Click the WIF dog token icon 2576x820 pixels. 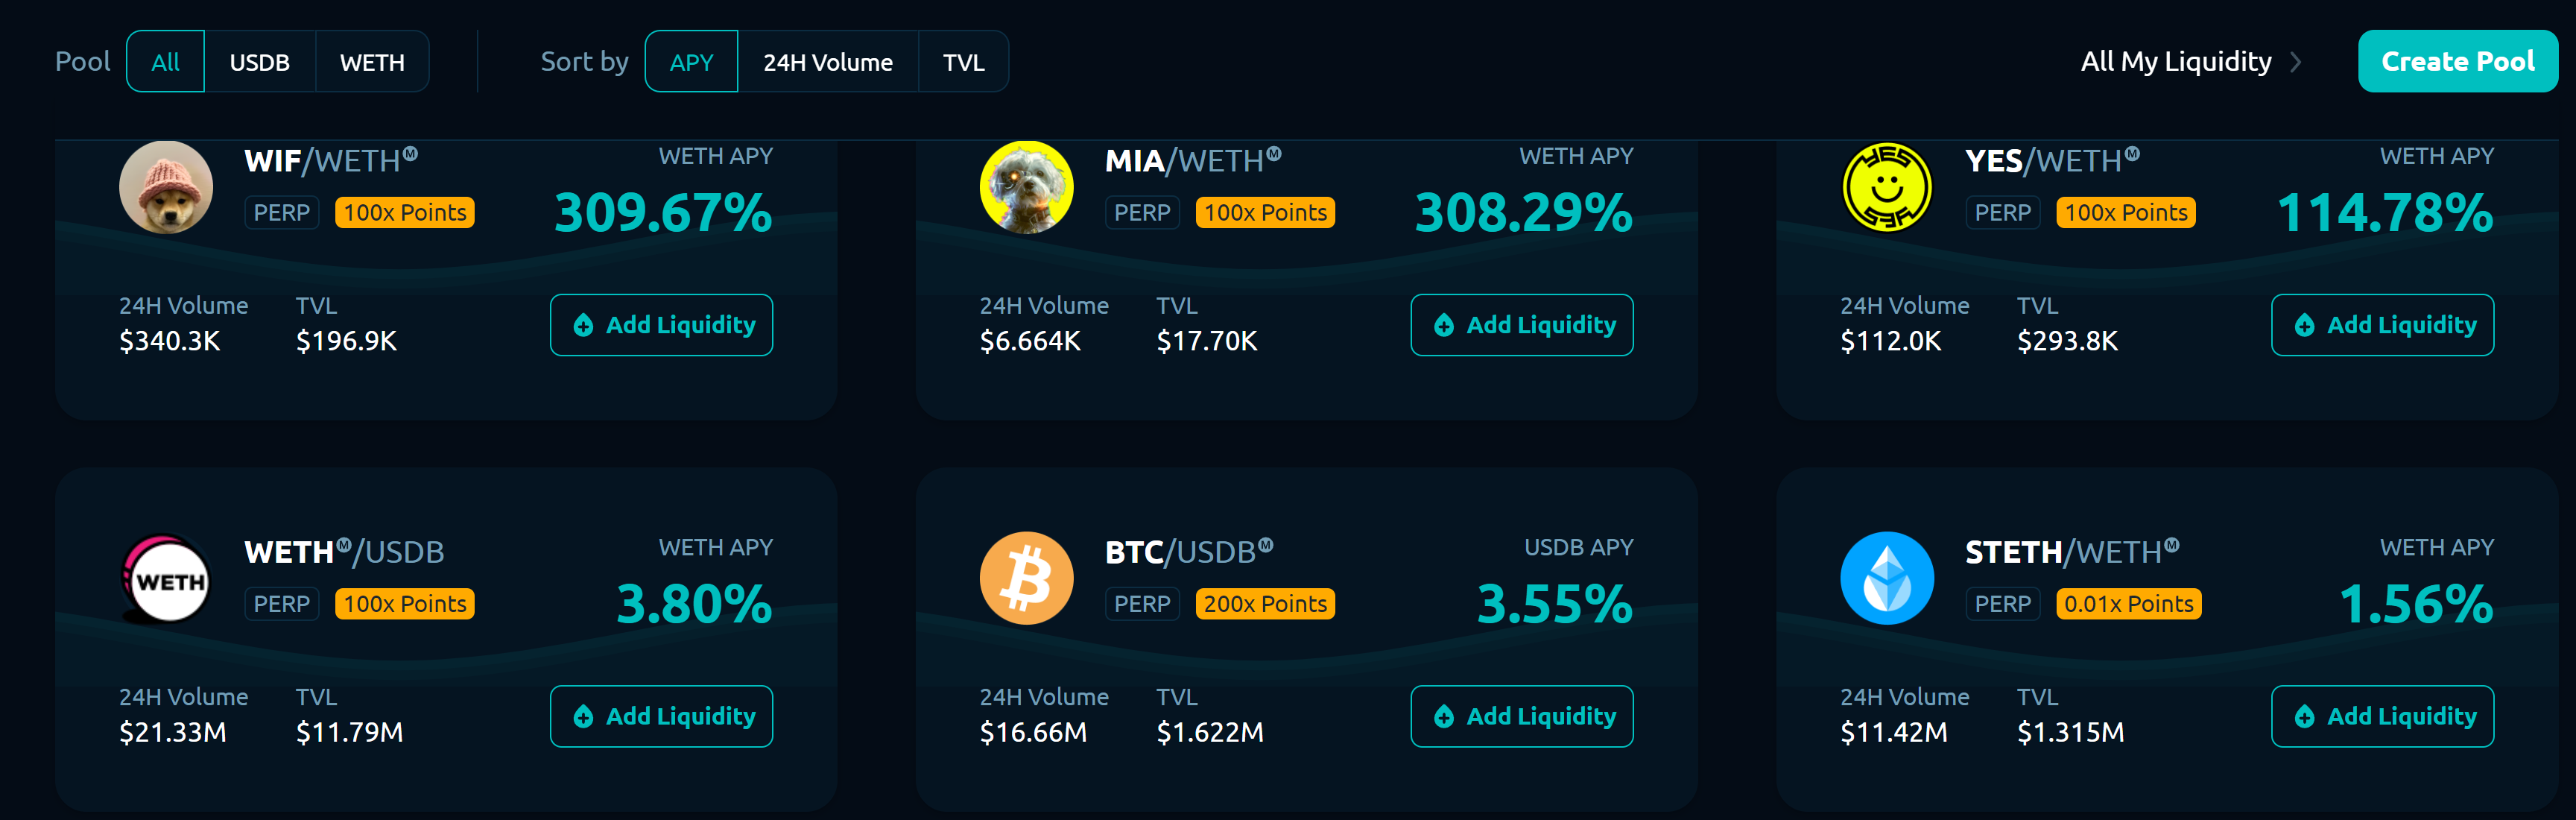click(166, 187)
